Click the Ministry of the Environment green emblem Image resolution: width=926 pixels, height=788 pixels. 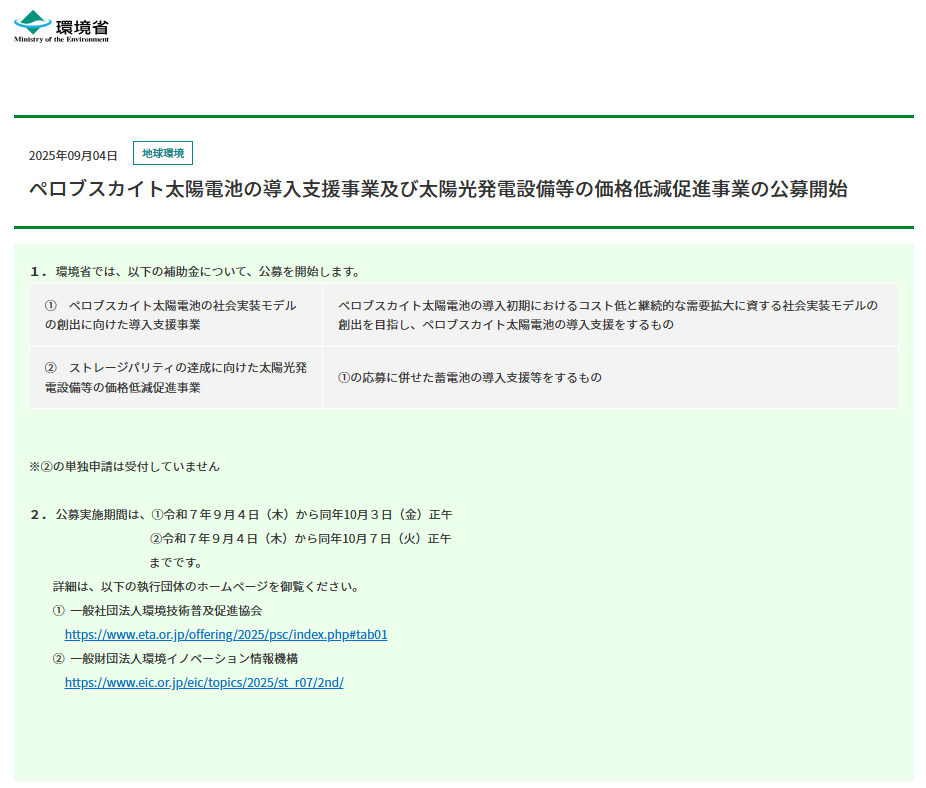(34, 21)
